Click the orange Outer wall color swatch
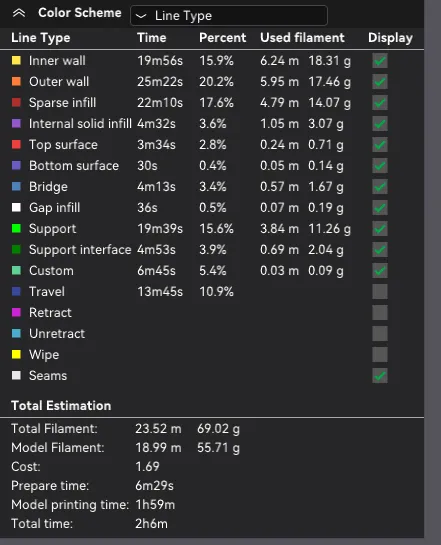 click(16, 81)
